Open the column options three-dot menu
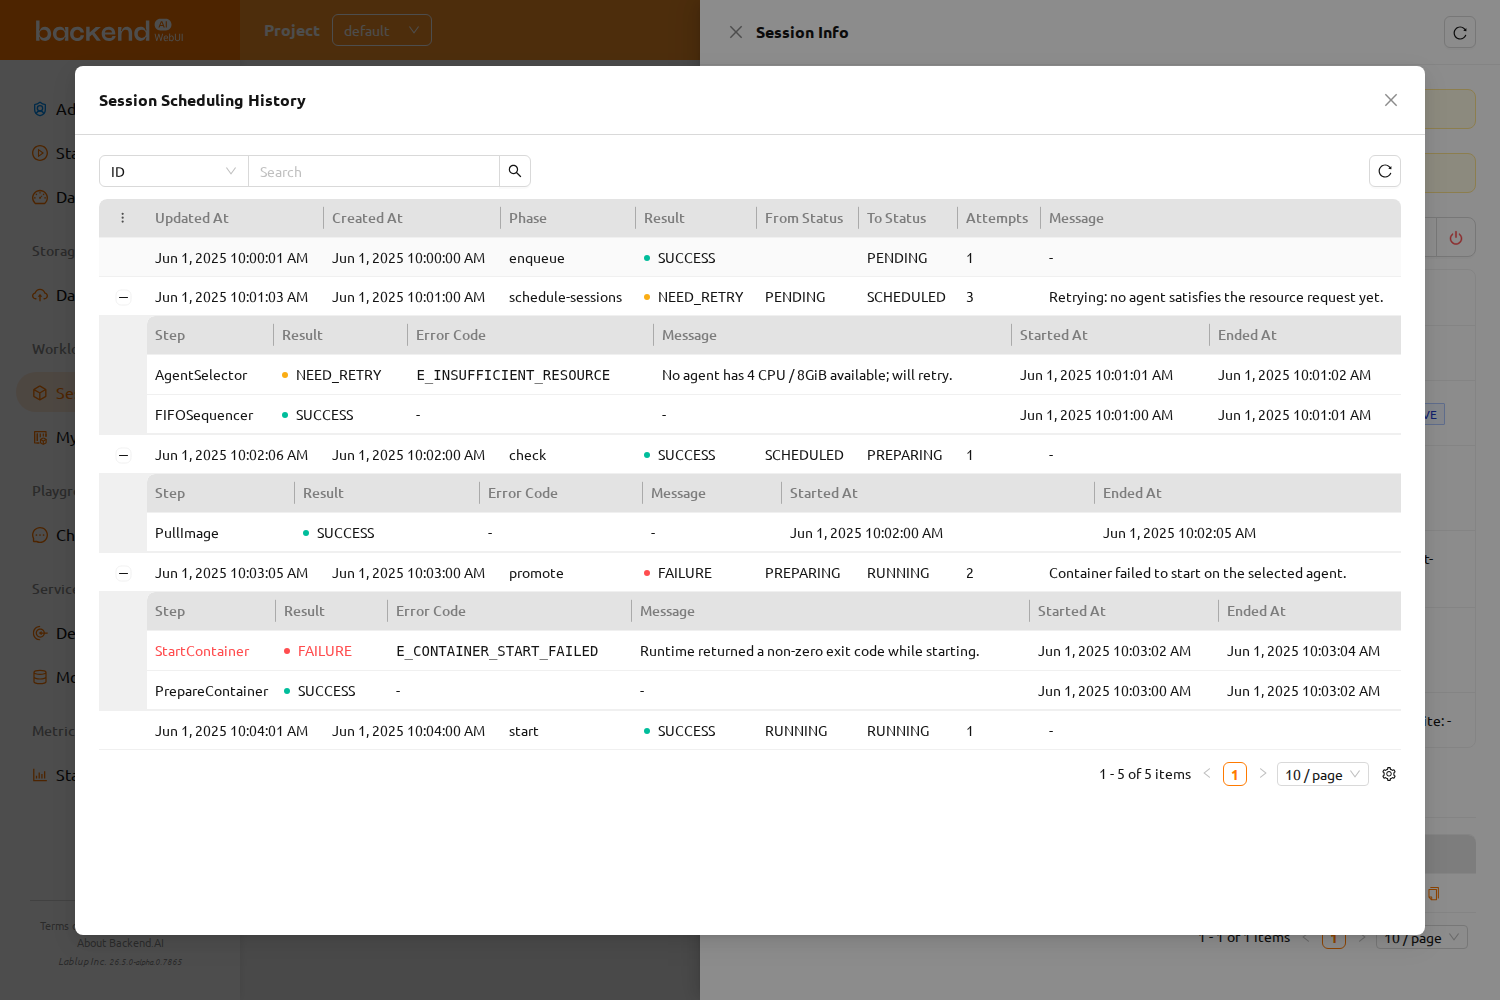Viewport: 1500px width, 1000px height. coord(123,218)
